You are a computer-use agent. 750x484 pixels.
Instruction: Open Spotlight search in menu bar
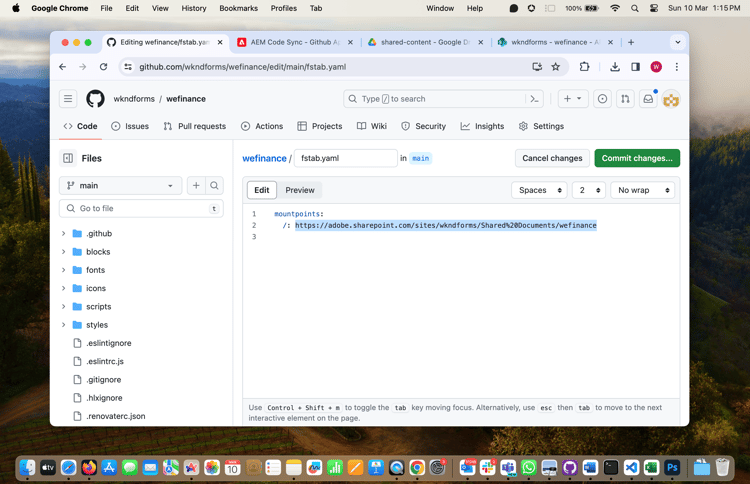tap(635, 8)
